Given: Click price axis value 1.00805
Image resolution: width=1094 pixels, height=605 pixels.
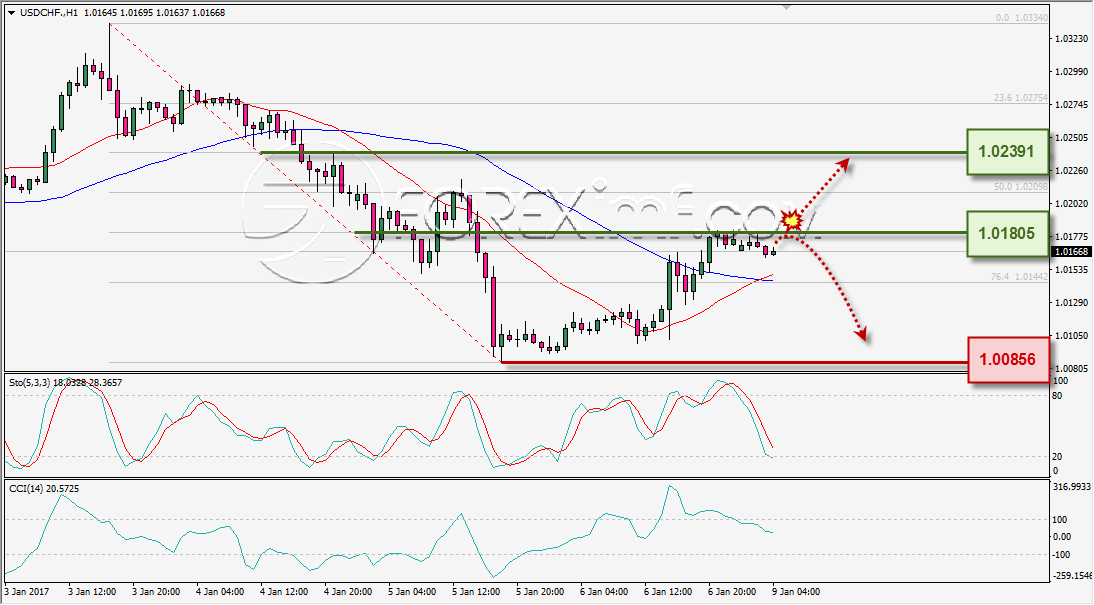Looking at the screenshot, I should (1071, 368).
